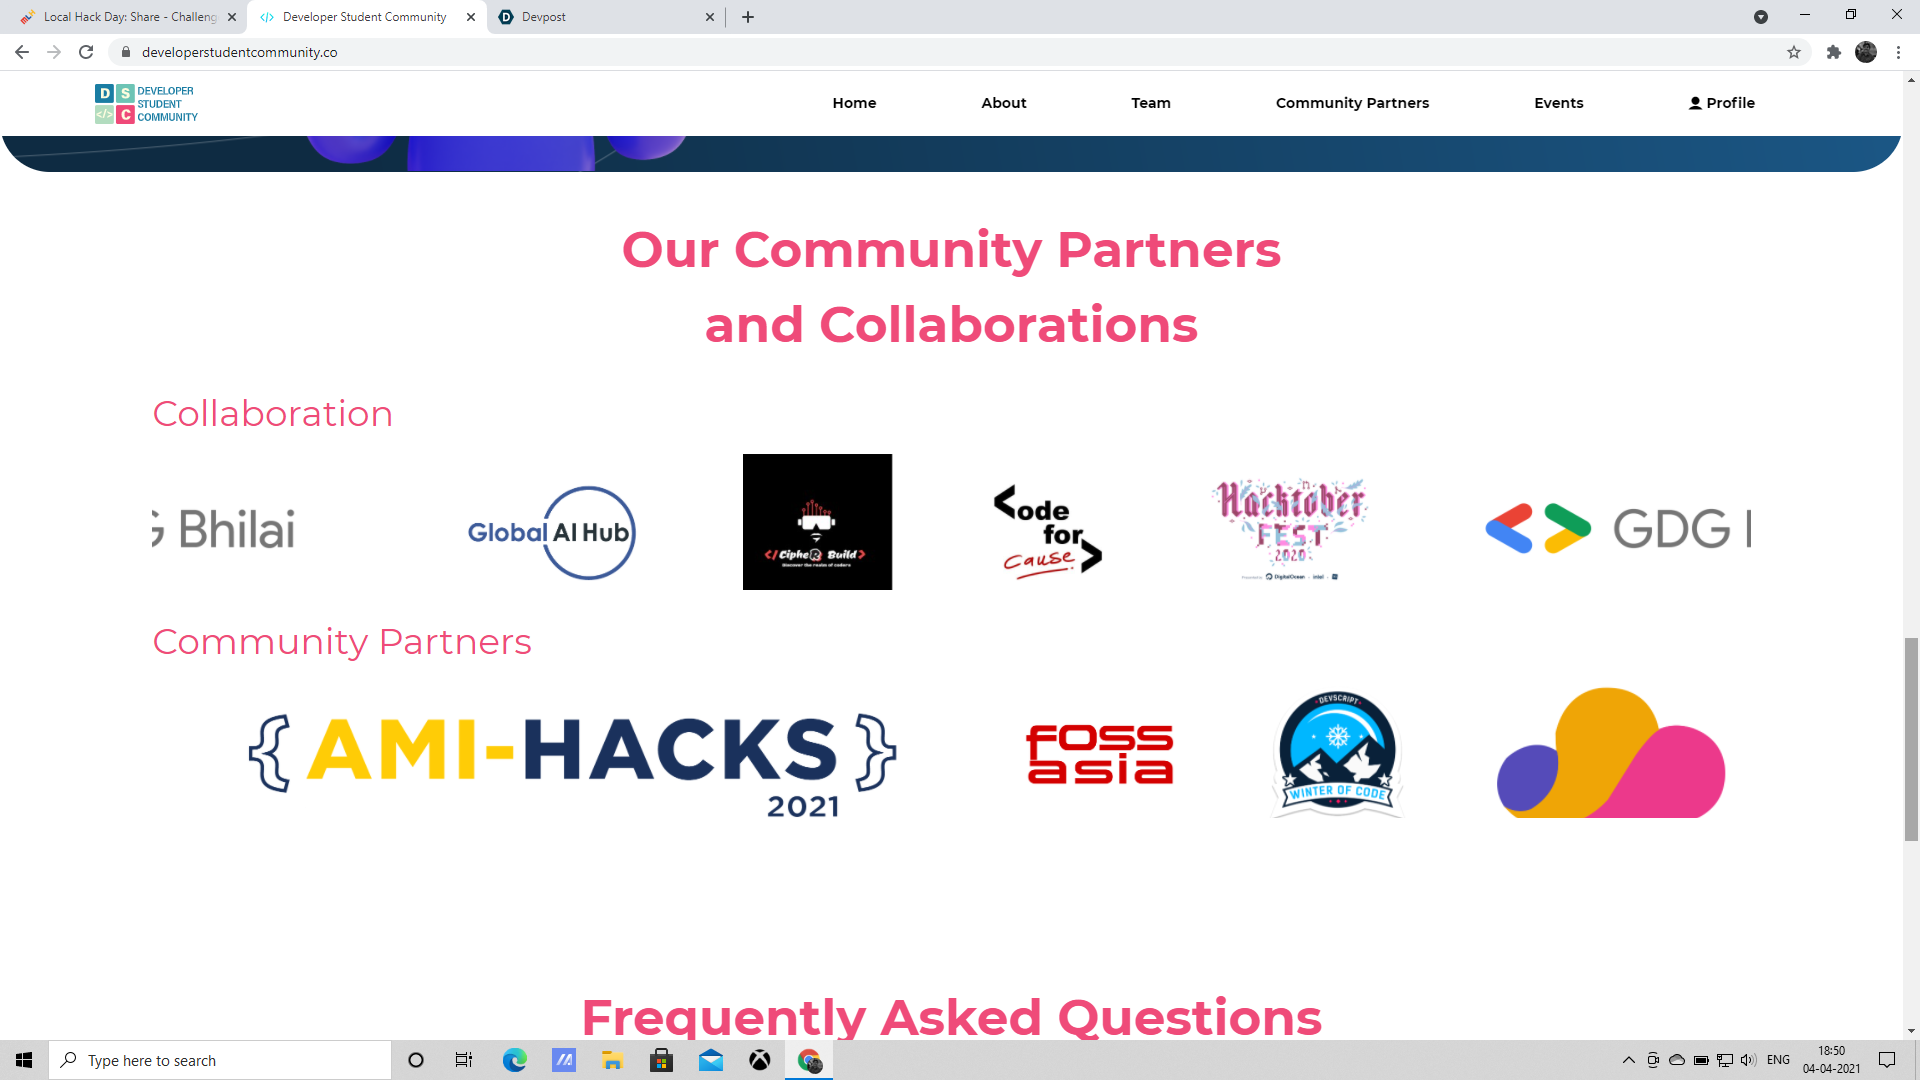Open the Chrome profile dropdown arrow

click(1761, 17)
